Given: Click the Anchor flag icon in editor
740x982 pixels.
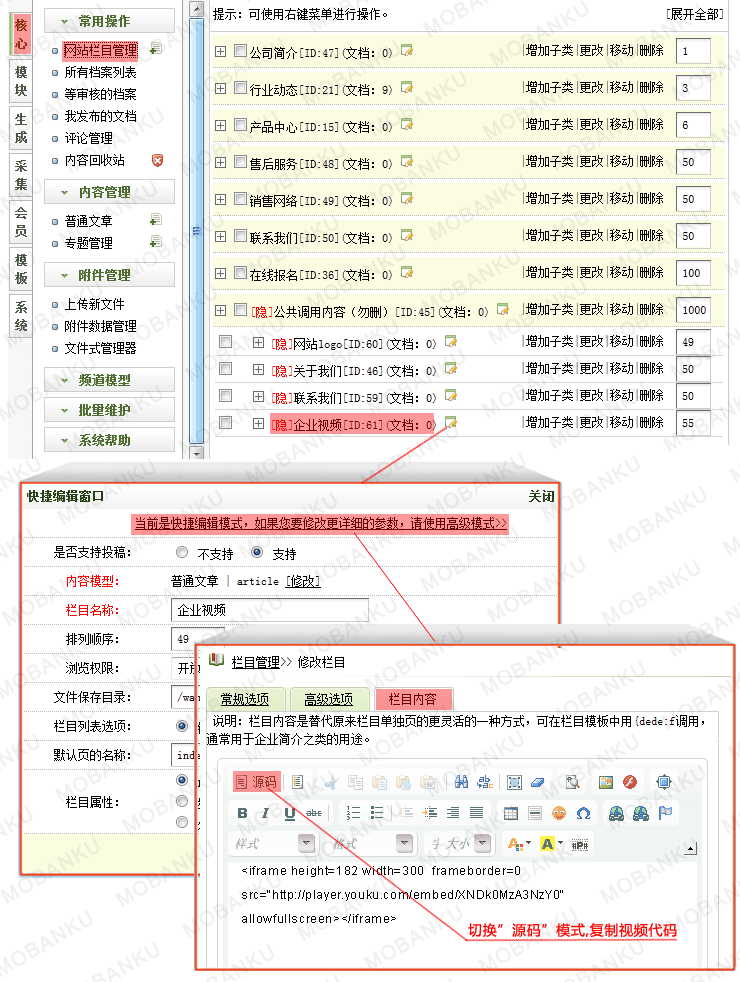Looking at the screenshot, I should [x=665, y=812].
